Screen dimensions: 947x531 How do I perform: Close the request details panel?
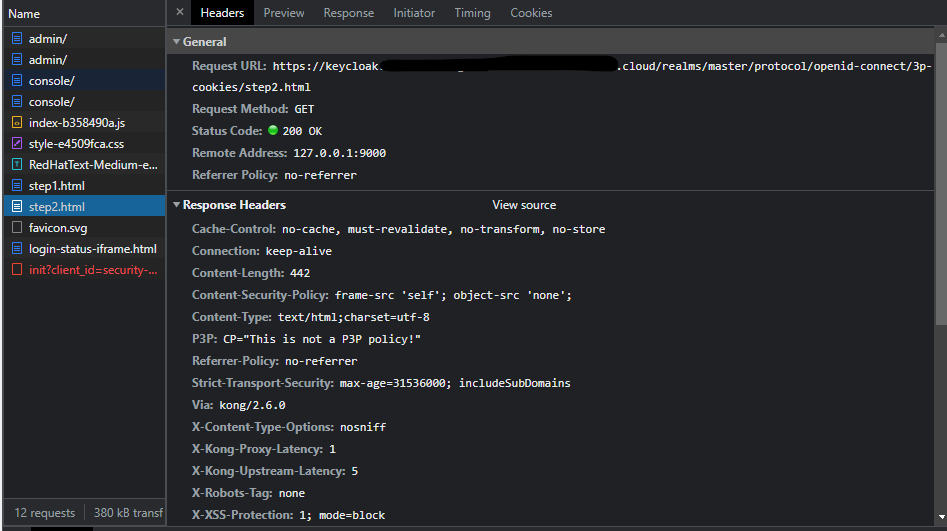pos(180,12)
